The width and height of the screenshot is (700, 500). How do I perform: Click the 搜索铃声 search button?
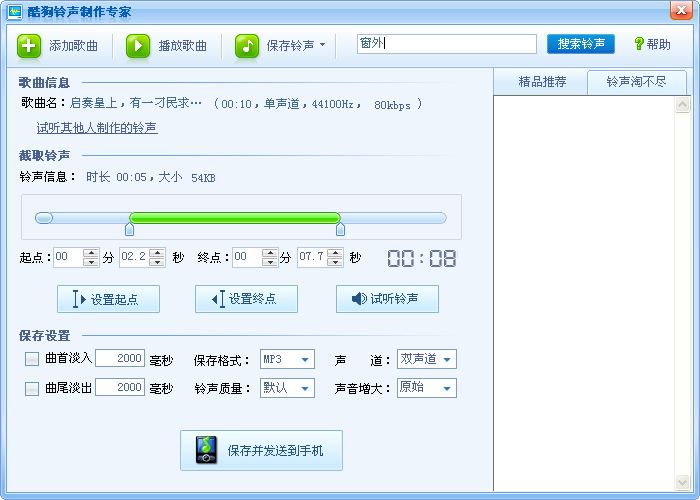pyautogui.click(x=581, y=44)
